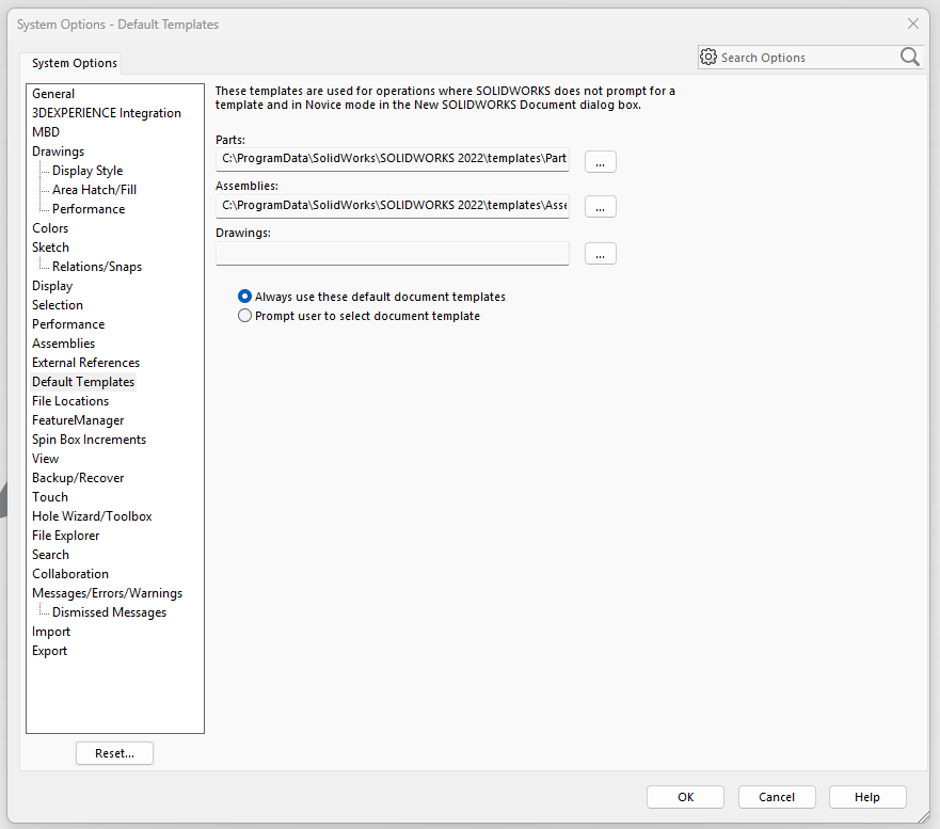Select Messages/Errors/Warnings options
The image size is (940, 829).
tap(107, 592)
